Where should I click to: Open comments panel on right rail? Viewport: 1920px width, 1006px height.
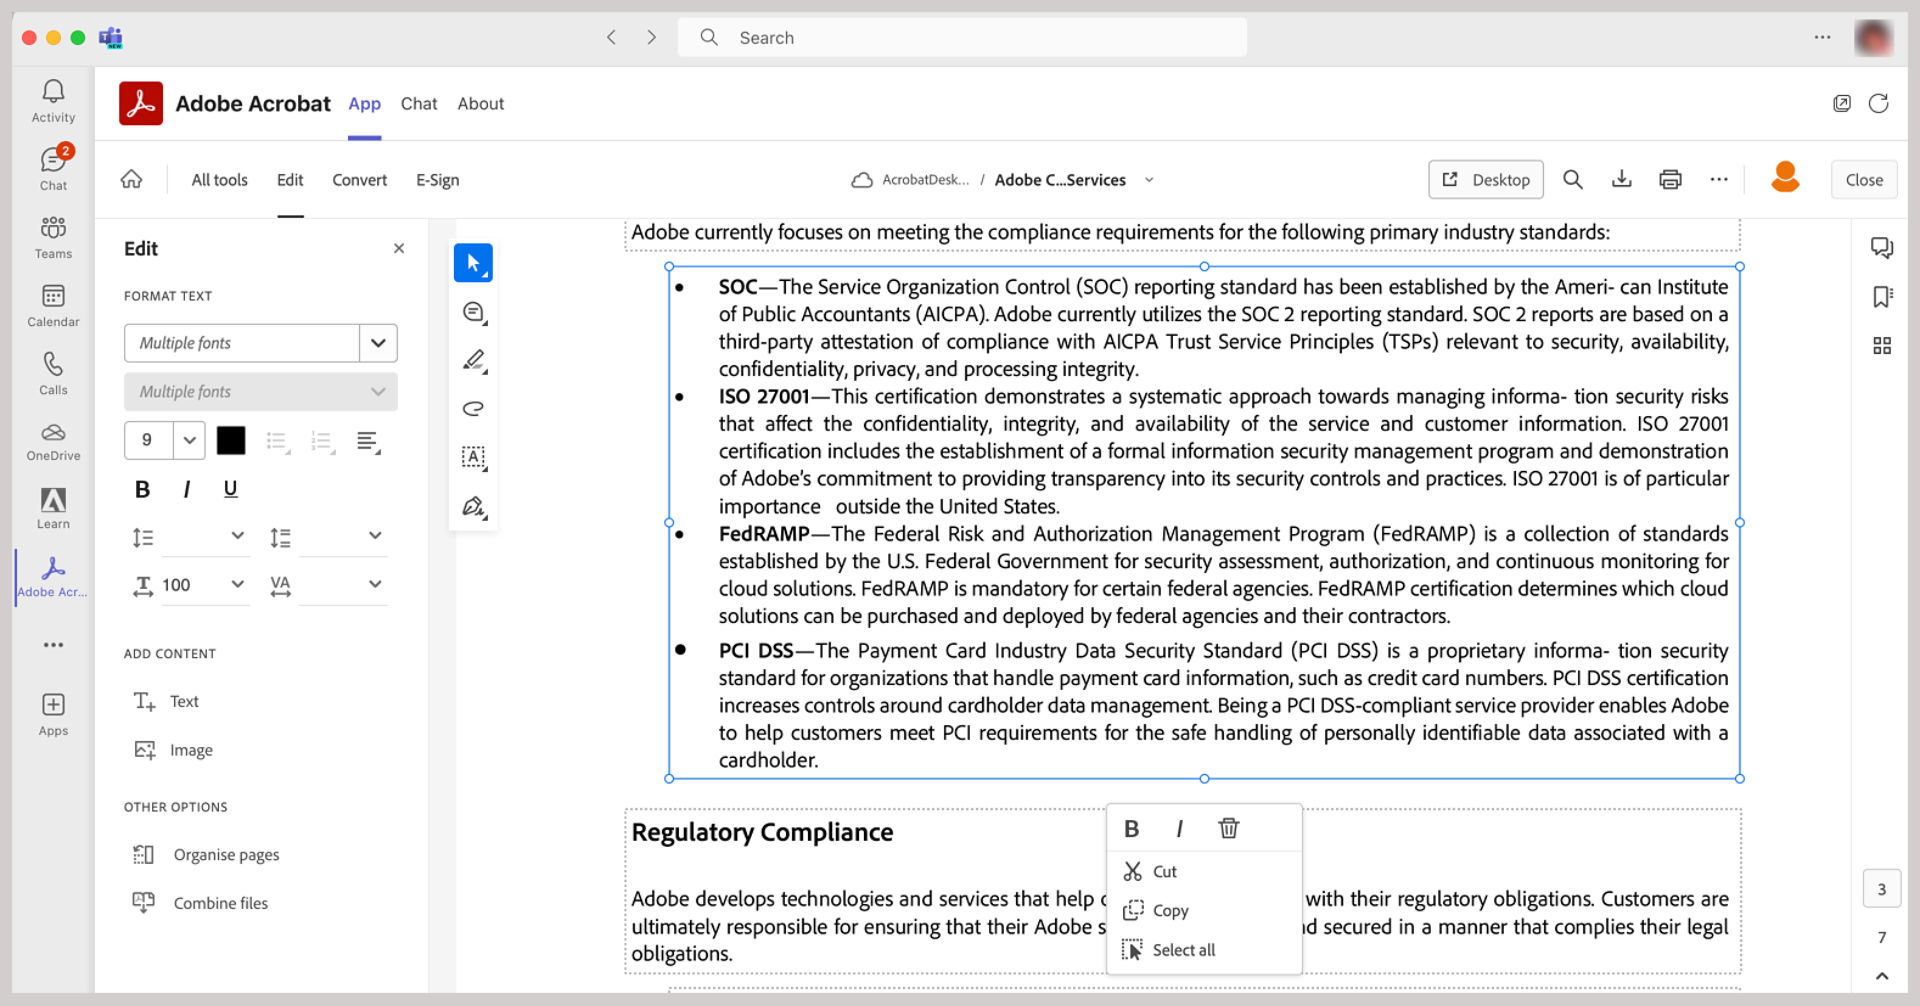coord(1881,247)
